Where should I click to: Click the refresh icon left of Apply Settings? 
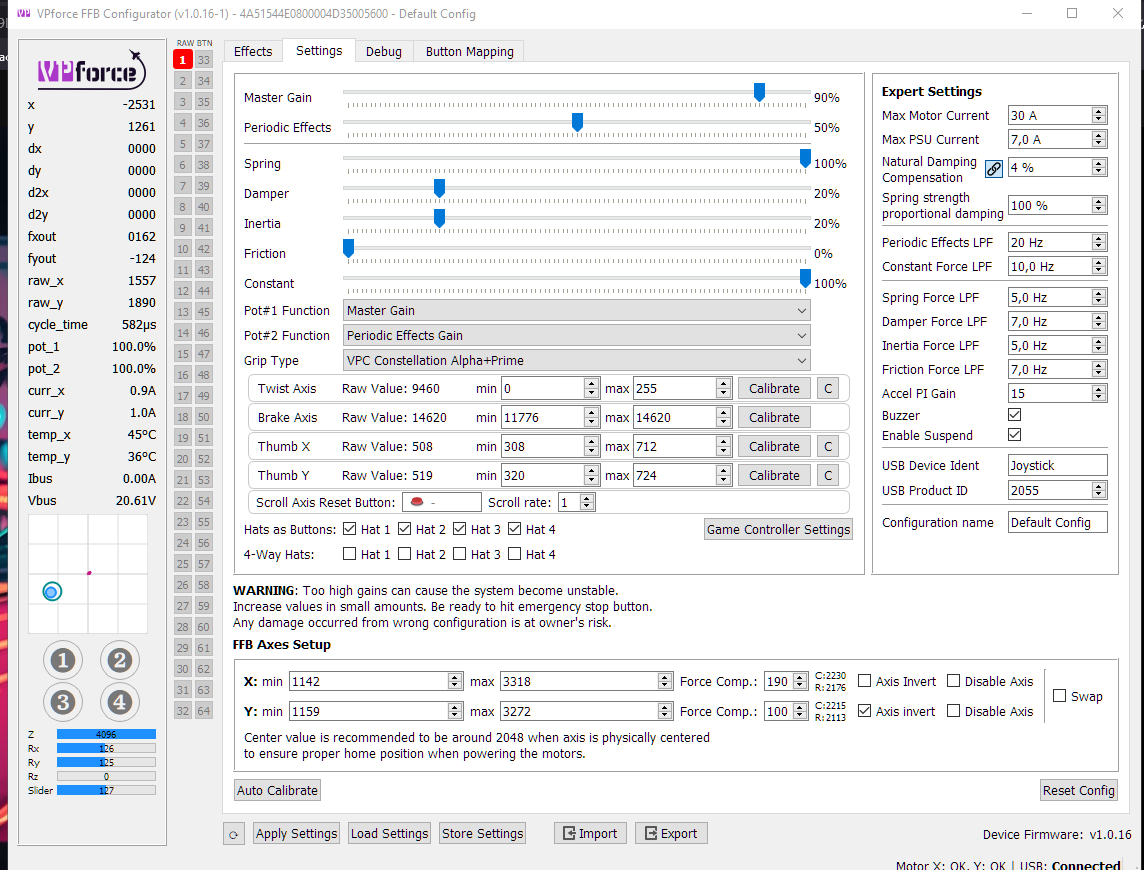(233, 834)
